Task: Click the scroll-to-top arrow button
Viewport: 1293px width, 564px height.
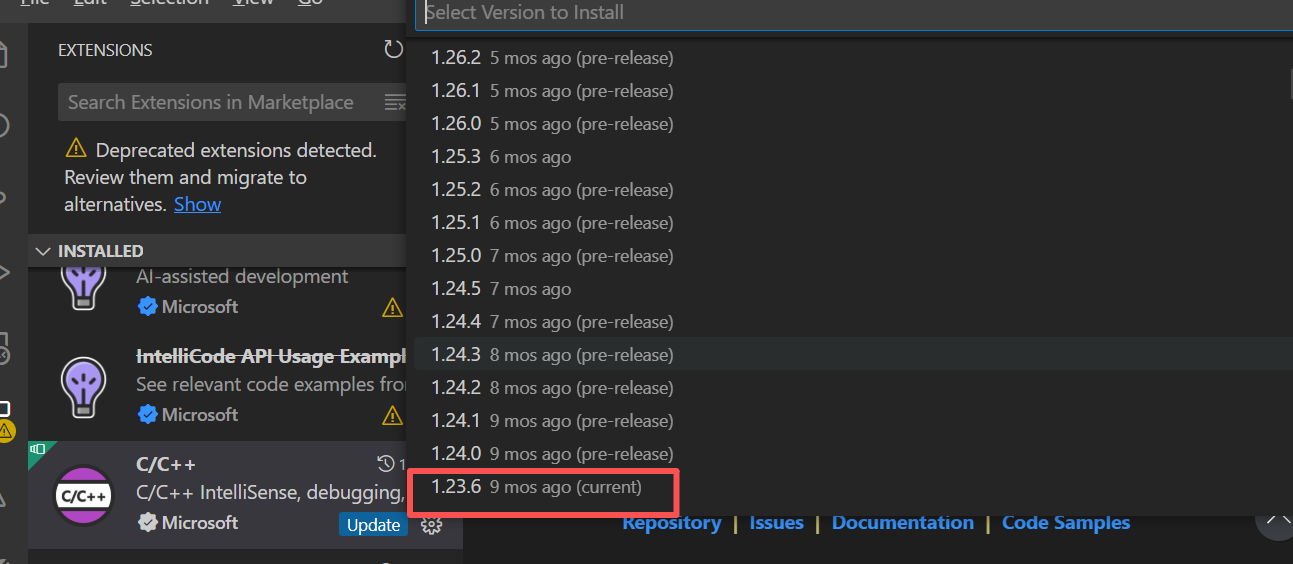Action: click(x=1276, y=519)
